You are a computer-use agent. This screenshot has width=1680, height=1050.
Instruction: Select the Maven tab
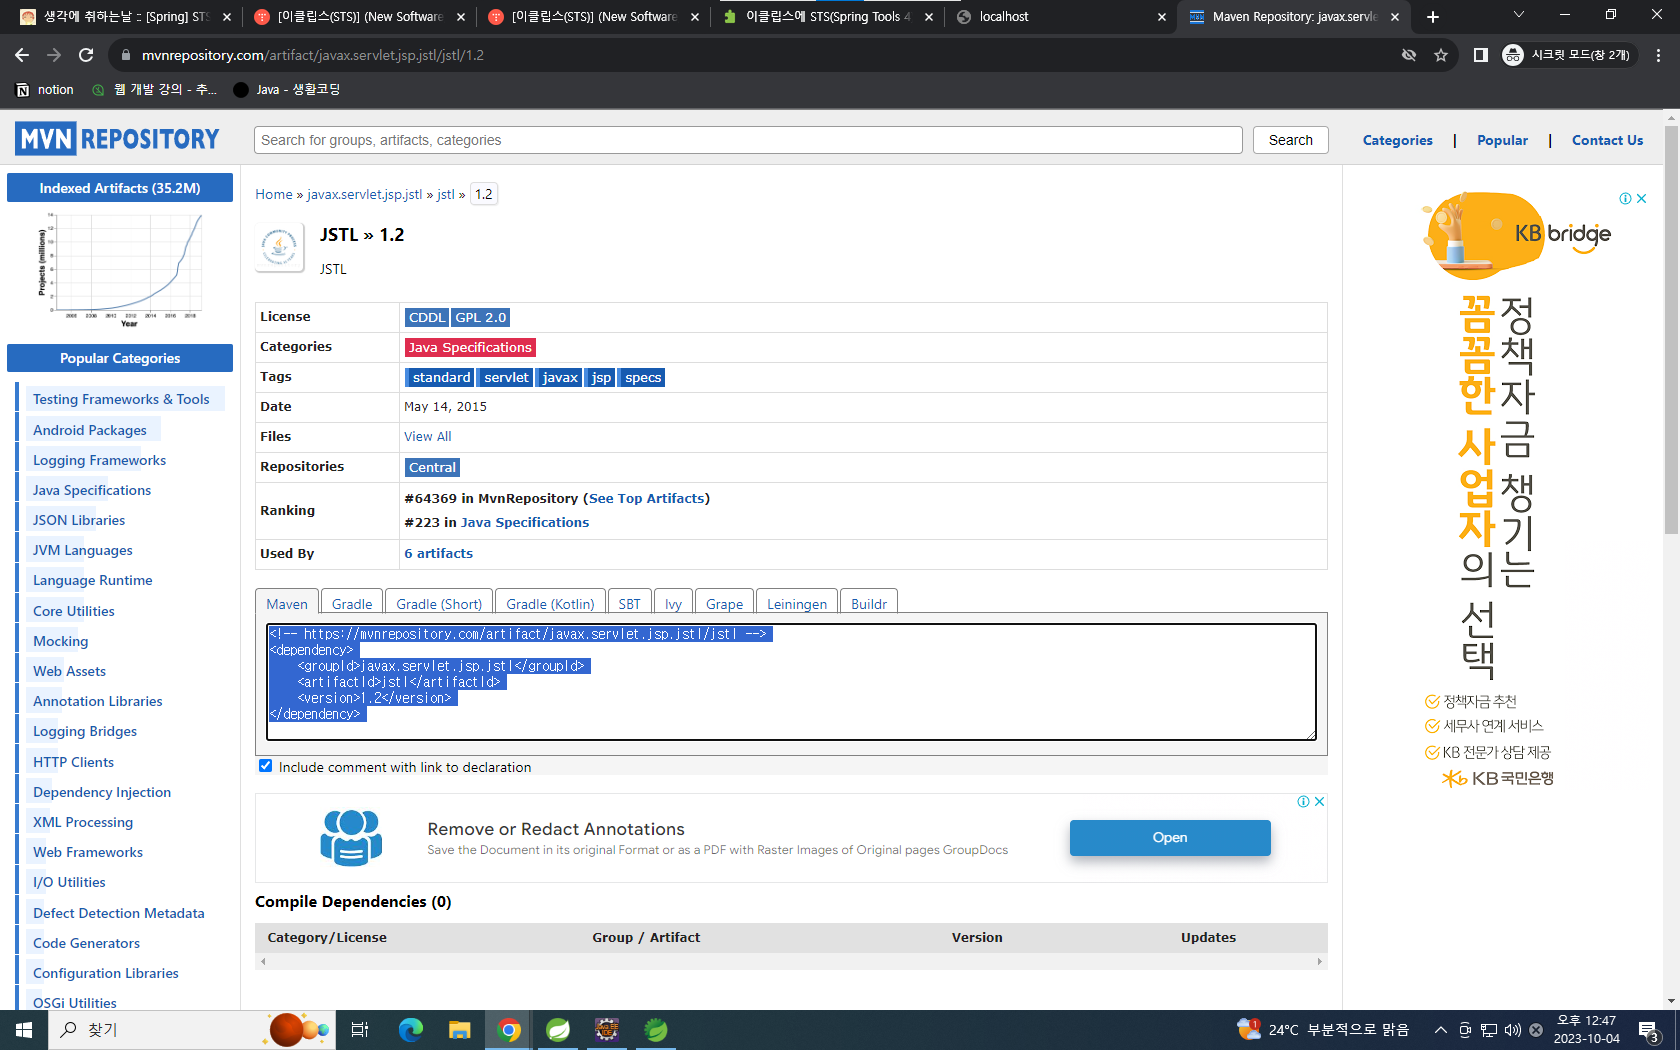click(287, 604)
